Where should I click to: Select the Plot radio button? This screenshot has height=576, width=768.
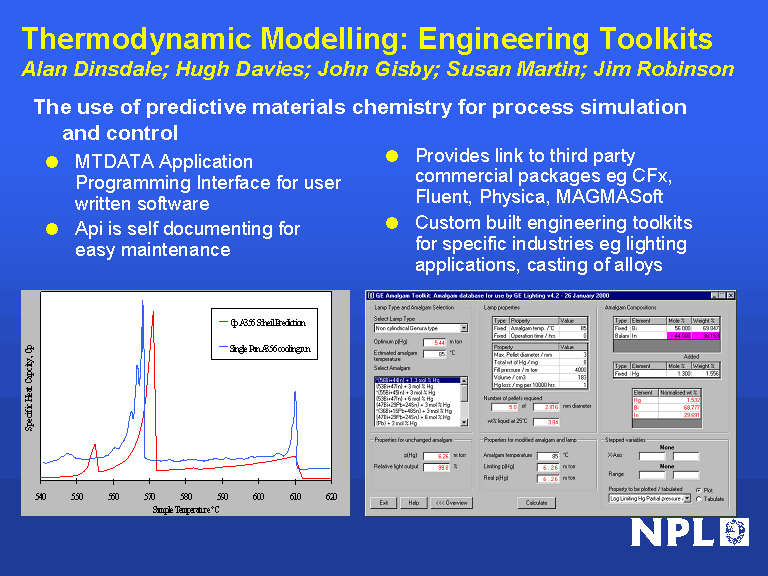click(x=697, y=490)
